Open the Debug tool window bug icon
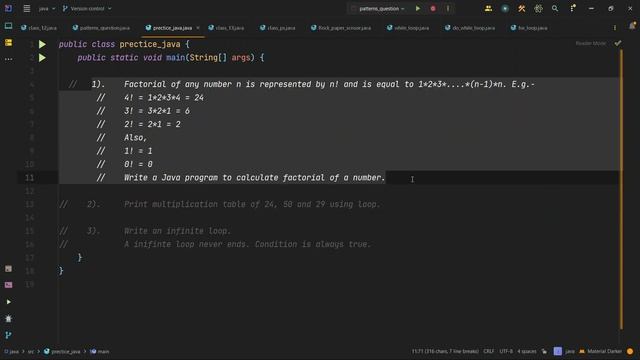640x360 pixels. point(8,318)
